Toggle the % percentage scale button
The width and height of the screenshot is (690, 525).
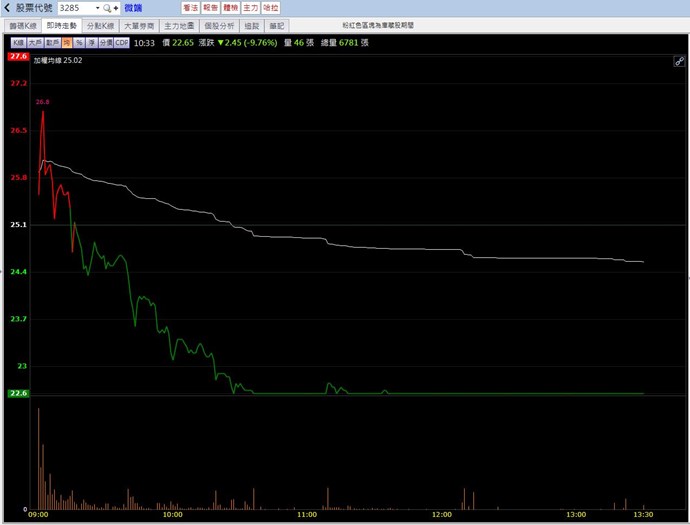click(79, 43)
